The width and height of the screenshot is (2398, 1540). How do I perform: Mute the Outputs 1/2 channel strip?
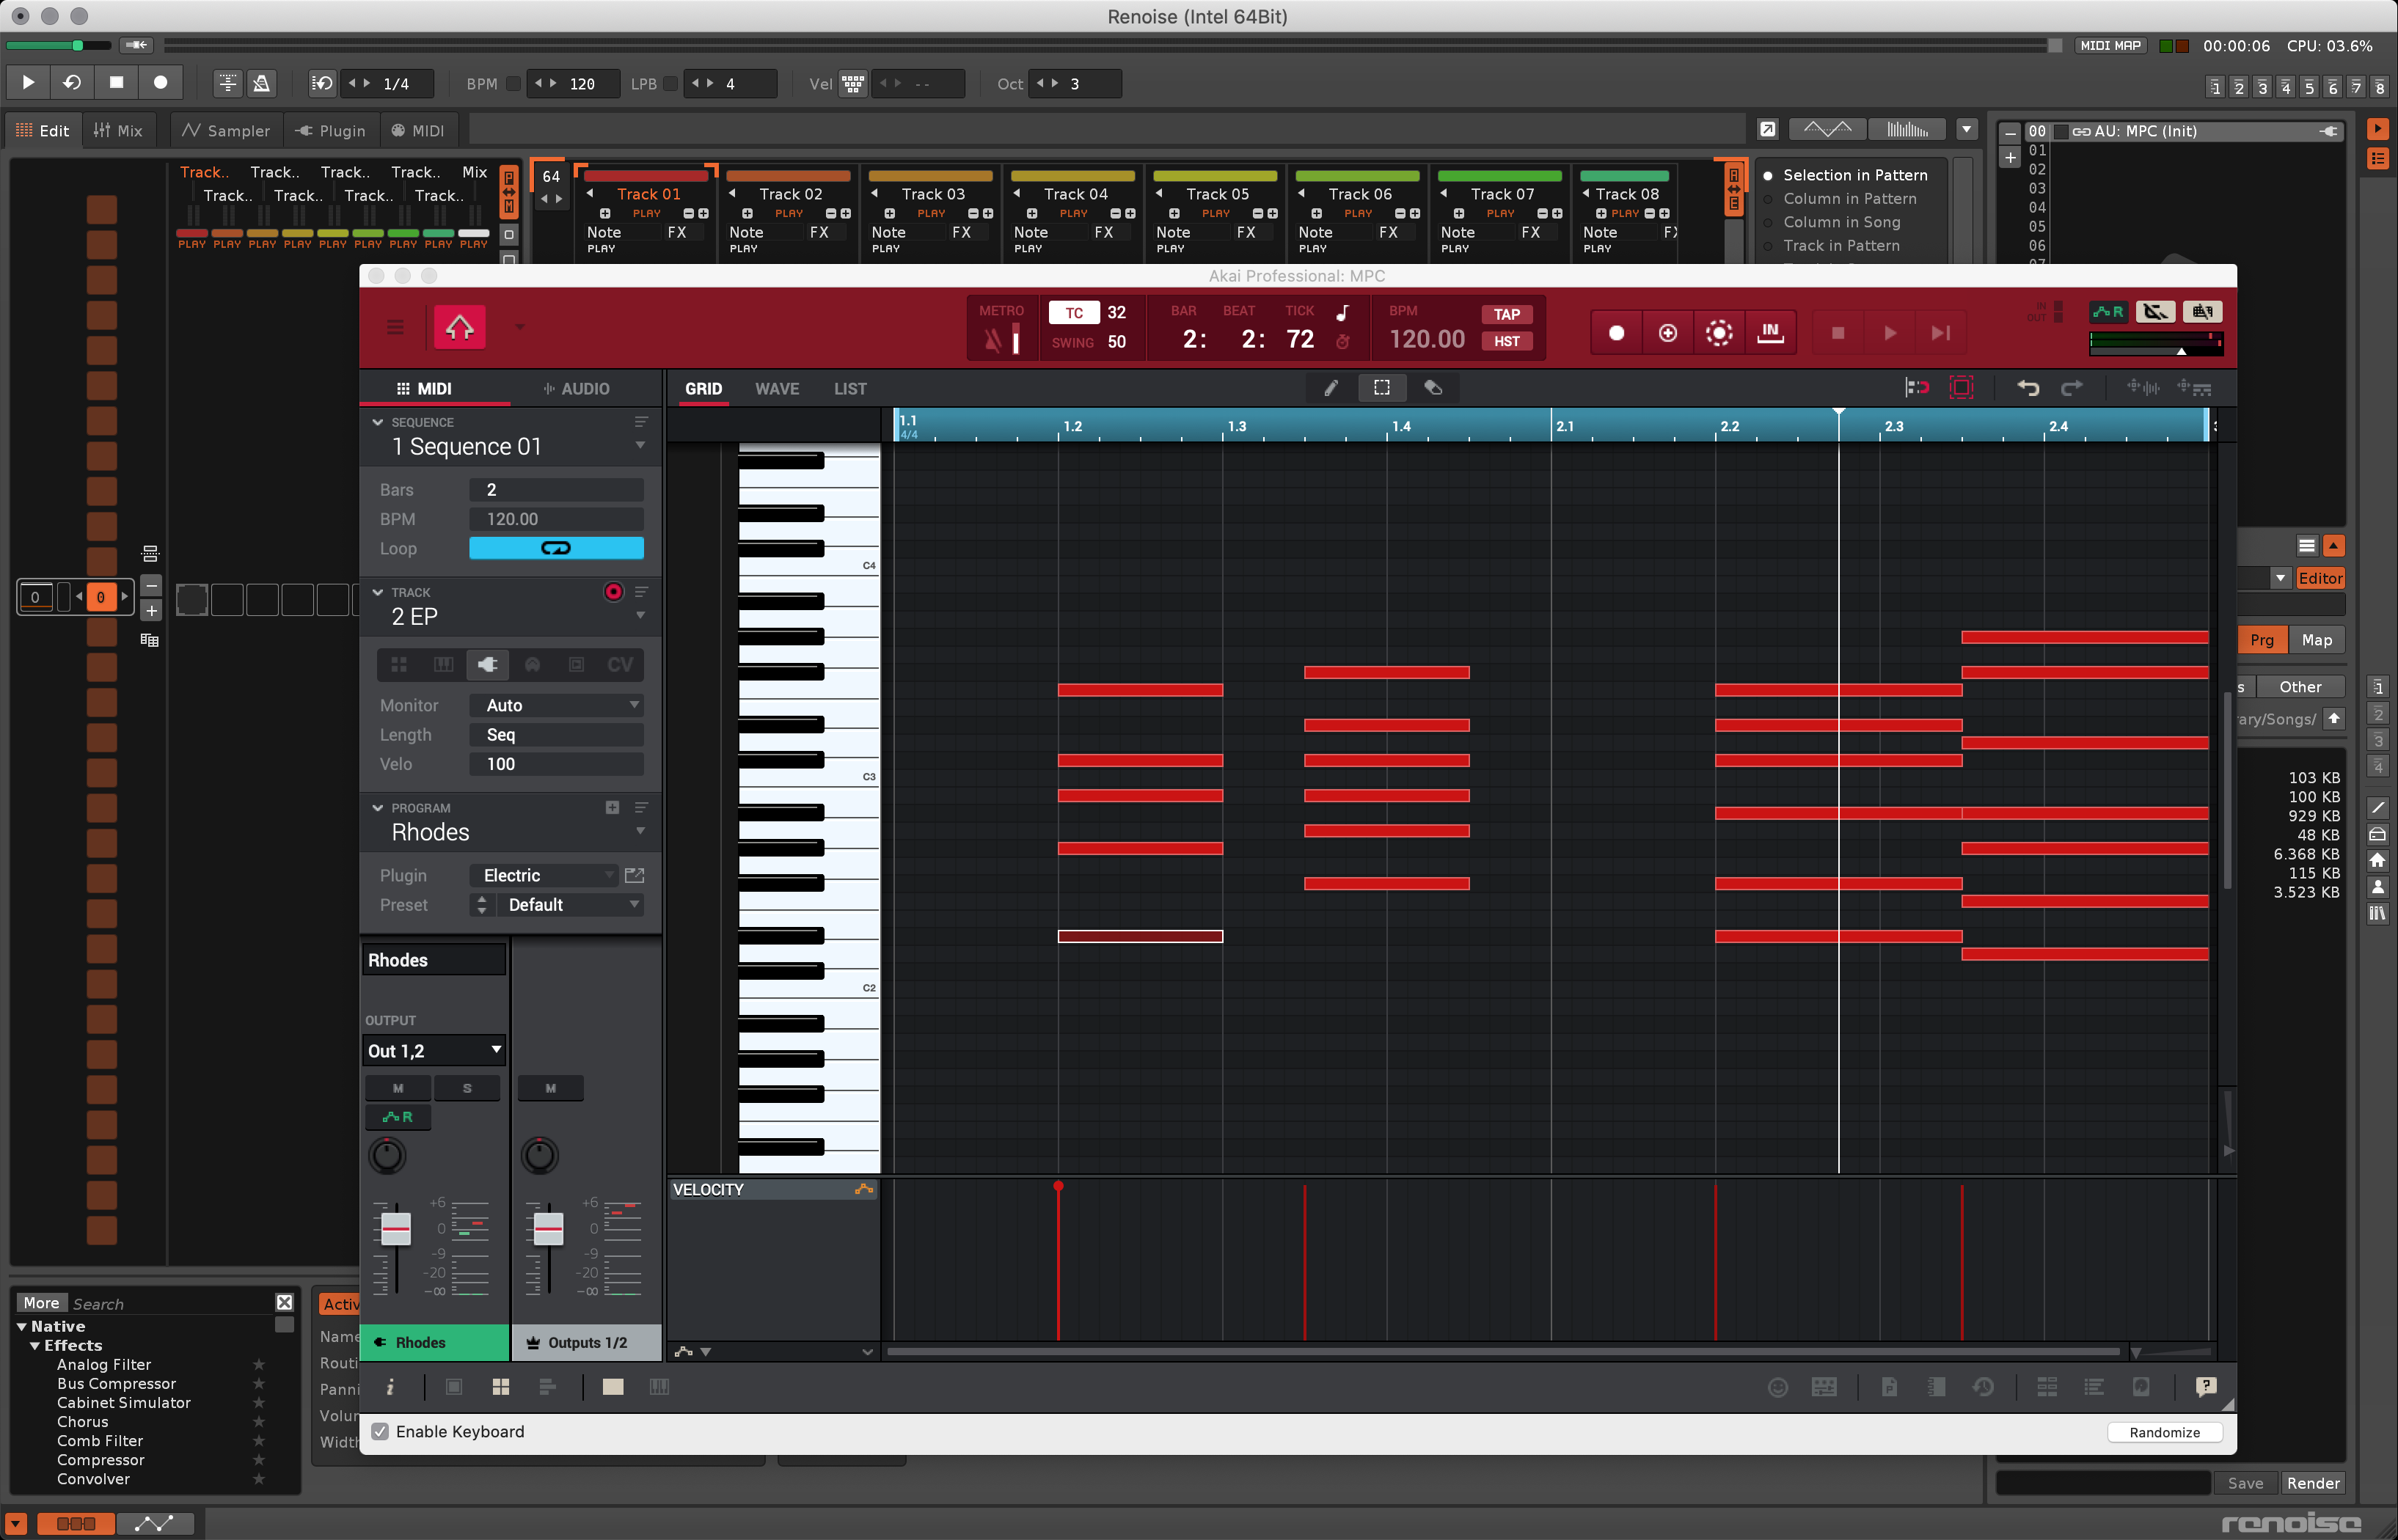550,1088
